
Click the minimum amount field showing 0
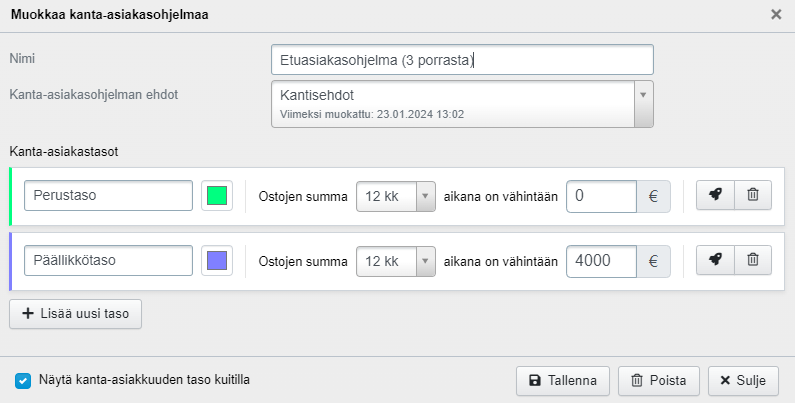(x=601, y=196)
